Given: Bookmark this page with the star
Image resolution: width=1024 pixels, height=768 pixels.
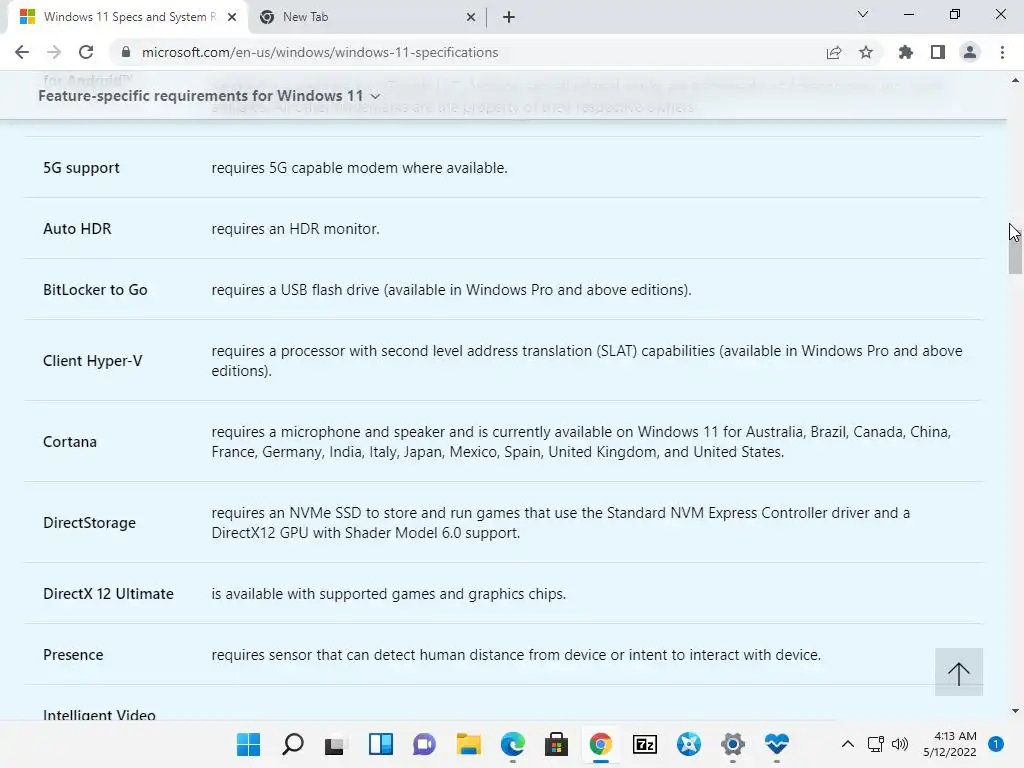Looking at the screenshot, I should tap(866, 52).
